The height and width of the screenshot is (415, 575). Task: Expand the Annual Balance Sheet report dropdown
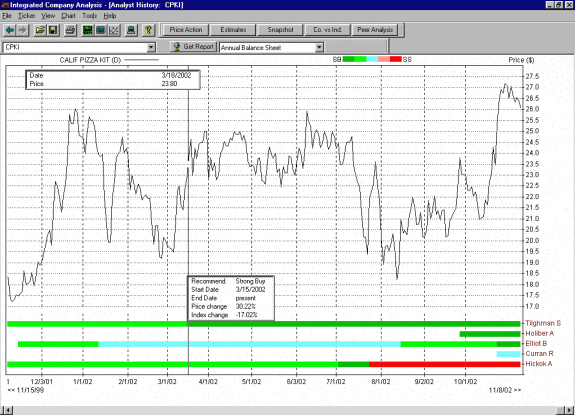pos(319,47)
